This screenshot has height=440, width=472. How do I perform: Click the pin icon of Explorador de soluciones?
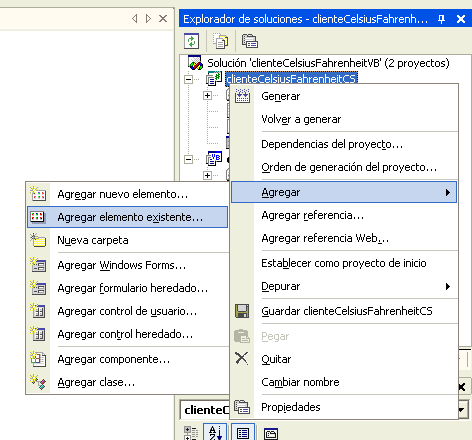pyautogui.click(x=441, y=19)
